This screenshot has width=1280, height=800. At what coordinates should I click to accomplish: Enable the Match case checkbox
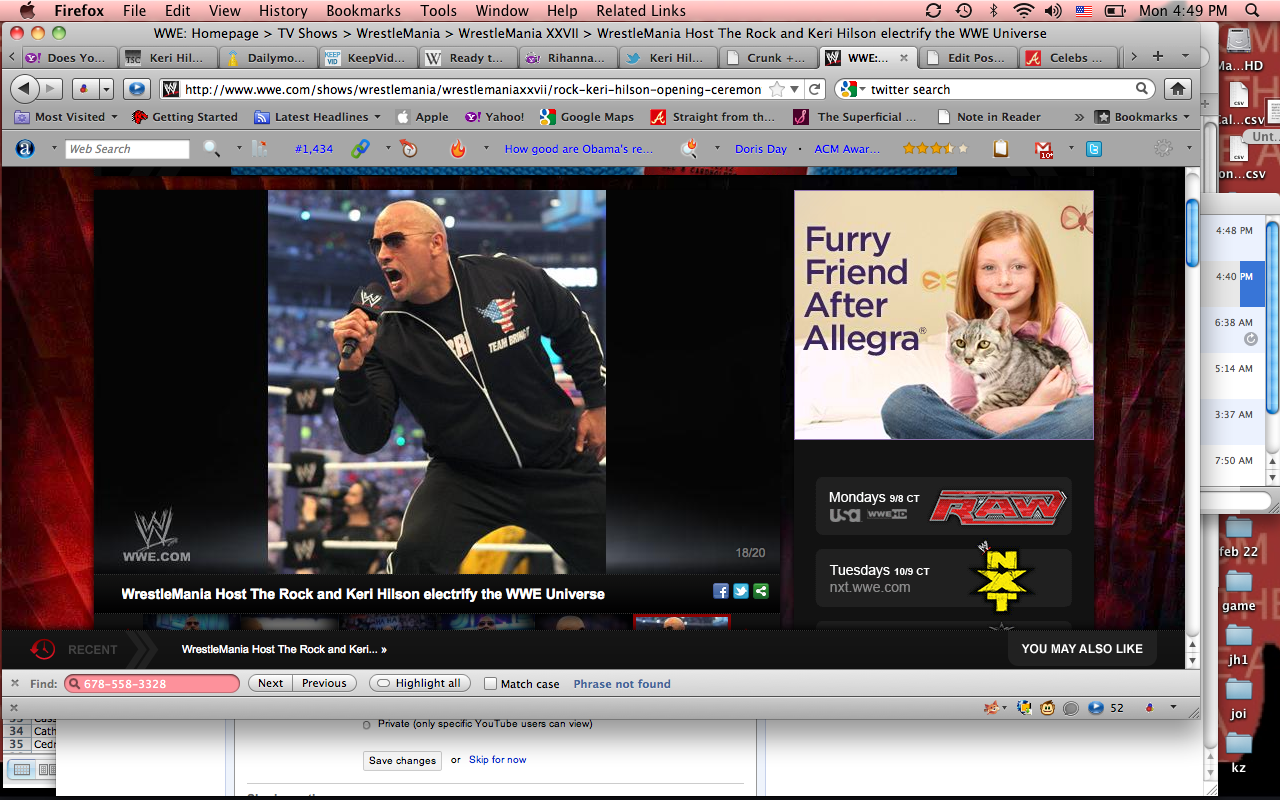point(491,684)
